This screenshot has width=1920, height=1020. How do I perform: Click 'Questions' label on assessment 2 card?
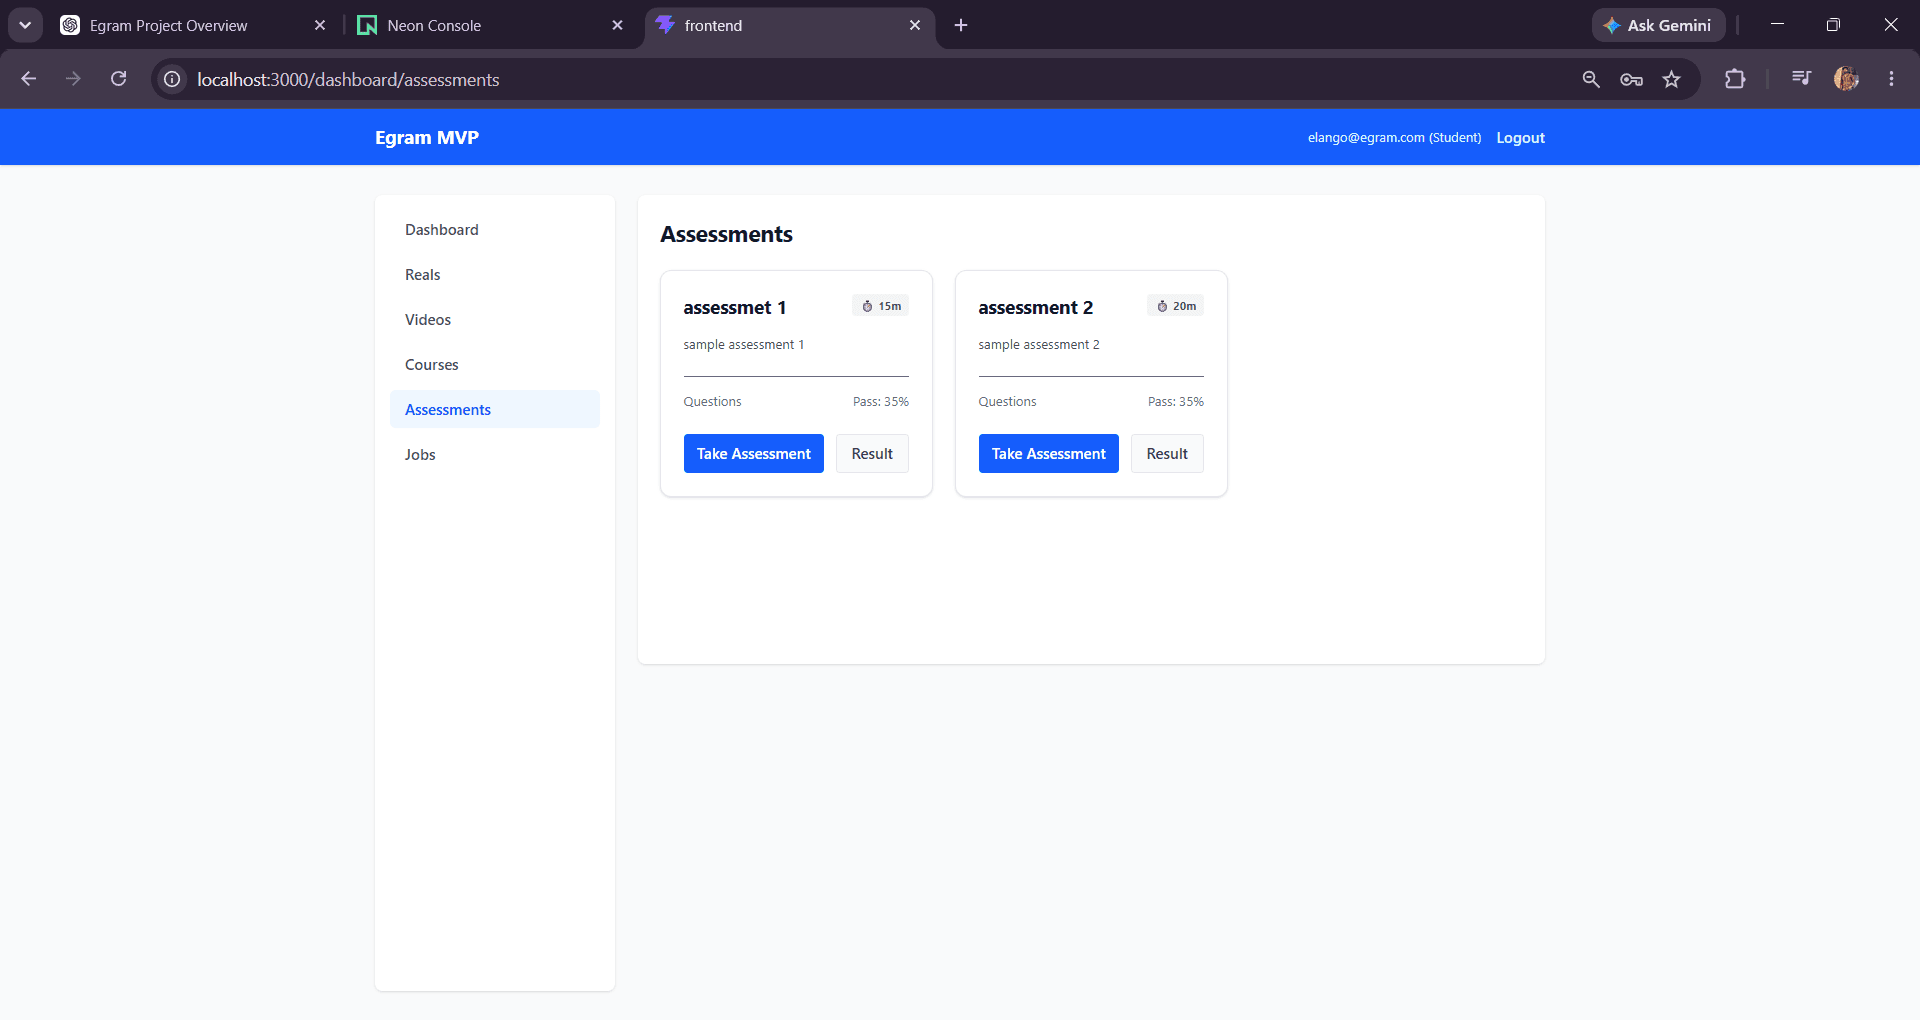[x=1007, y=402]
